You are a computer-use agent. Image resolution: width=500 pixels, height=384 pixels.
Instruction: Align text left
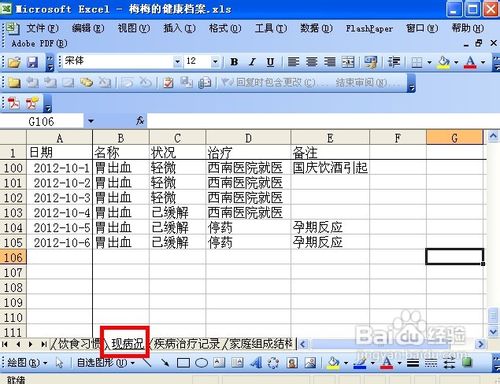(x=293, y=62)
